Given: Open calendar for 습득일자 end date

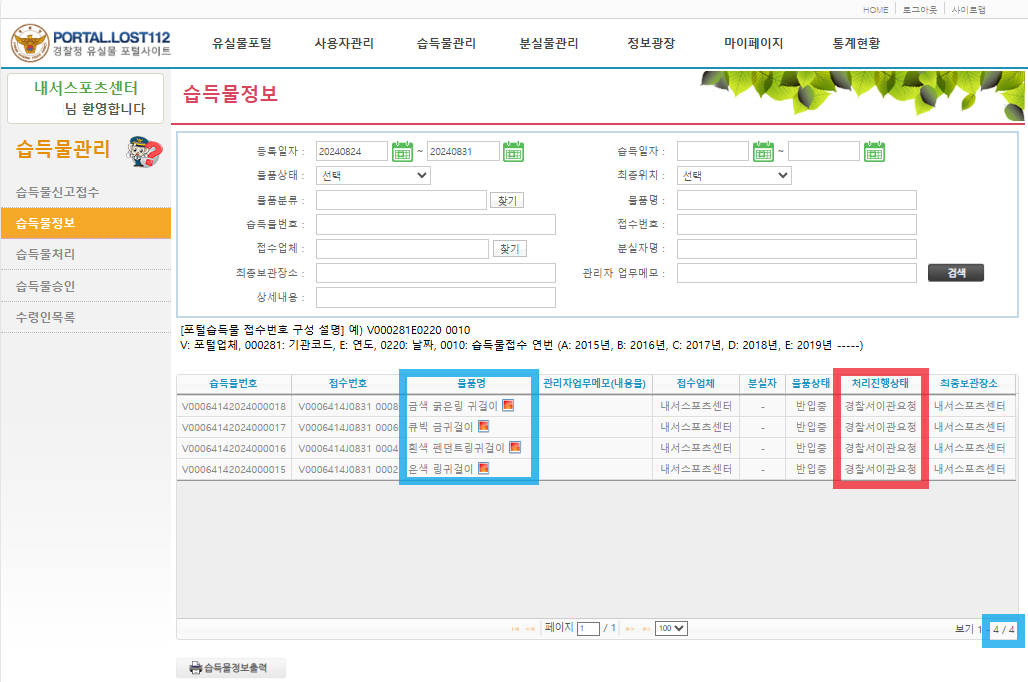Looking at the screenshot, I should click(874, 152).
